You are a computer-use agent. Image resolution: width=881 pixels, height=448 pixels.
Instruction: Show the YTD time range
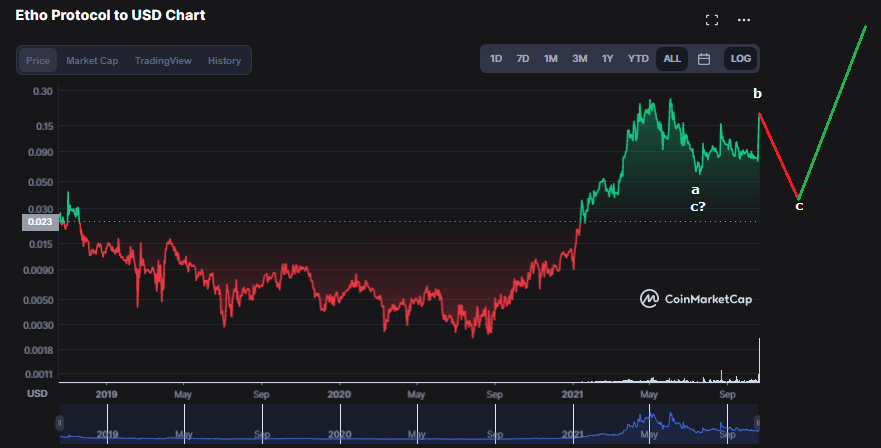[x=638, y=59]
